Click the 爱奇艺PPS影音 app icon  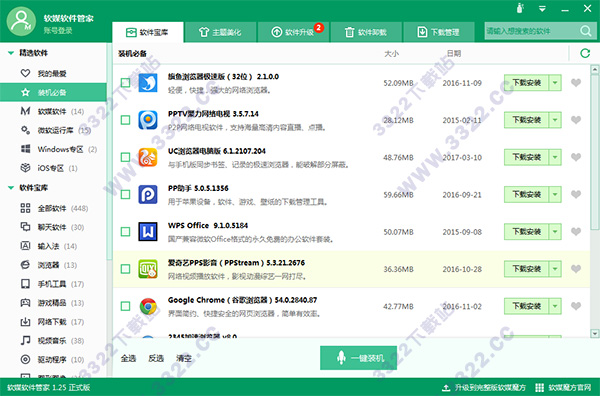pos(148,269)
